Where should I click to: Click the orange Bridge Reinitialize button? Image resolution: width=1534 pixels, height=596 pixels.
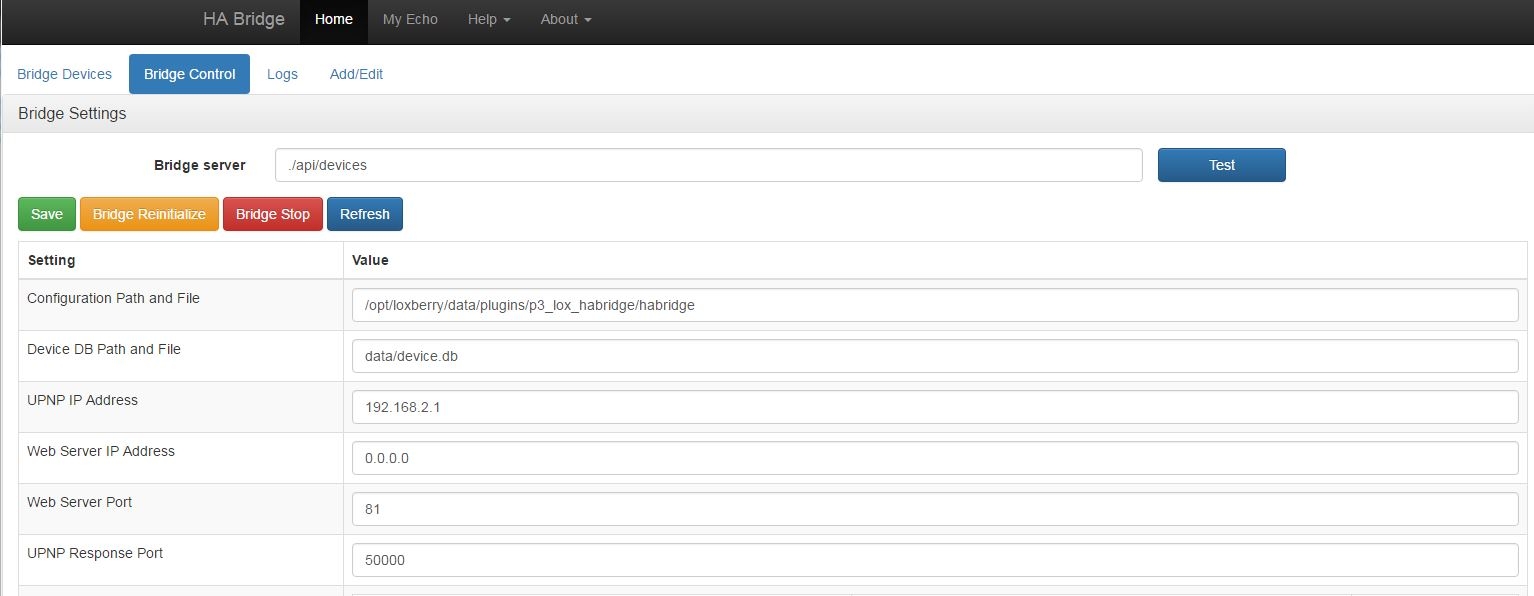coord(149,214)
